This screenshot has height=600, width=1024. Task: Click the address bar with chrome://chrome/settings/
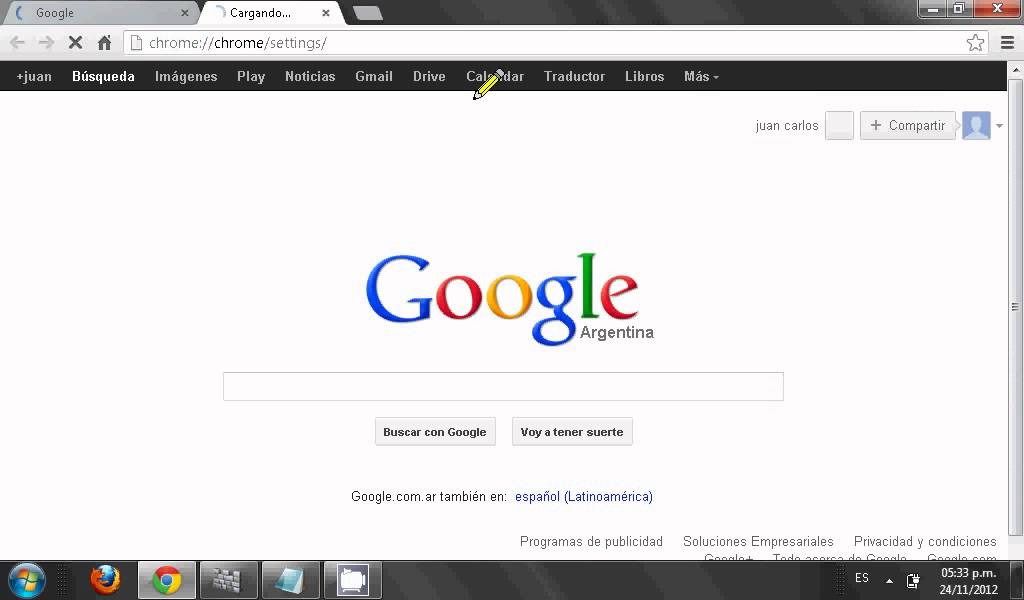[555, 43]
